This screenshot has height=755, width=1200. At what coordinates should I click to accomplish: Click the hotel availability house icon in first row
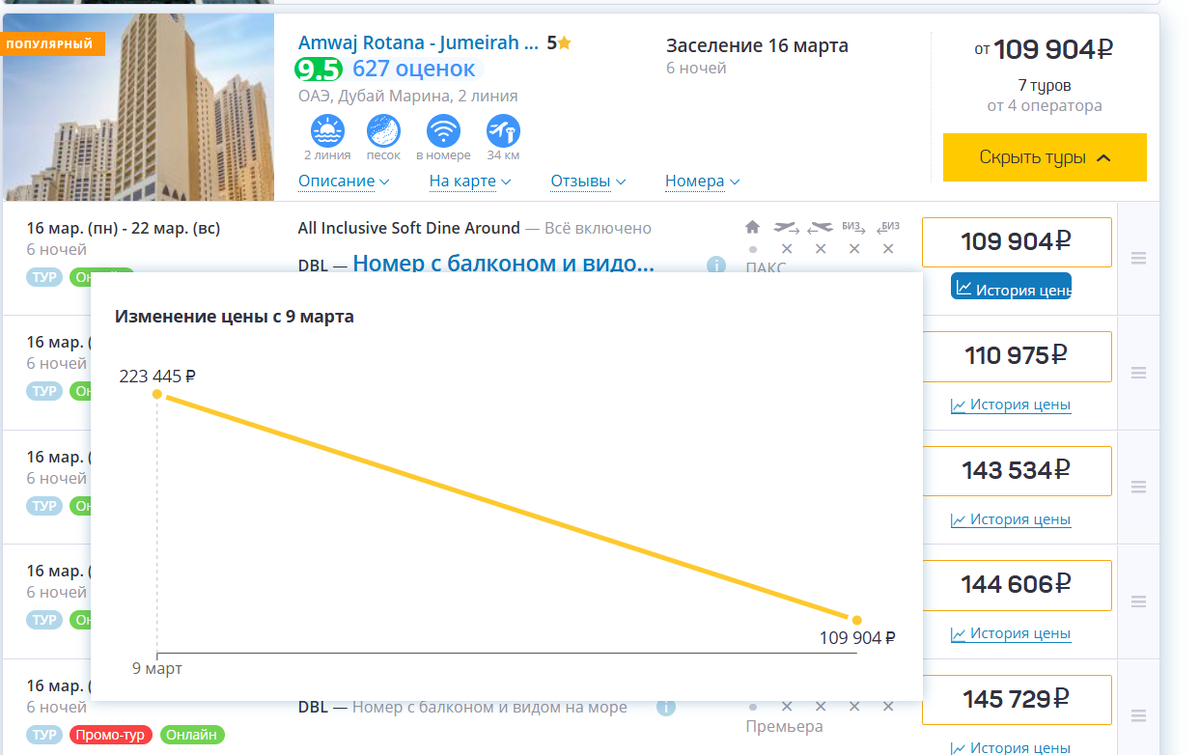753,227
